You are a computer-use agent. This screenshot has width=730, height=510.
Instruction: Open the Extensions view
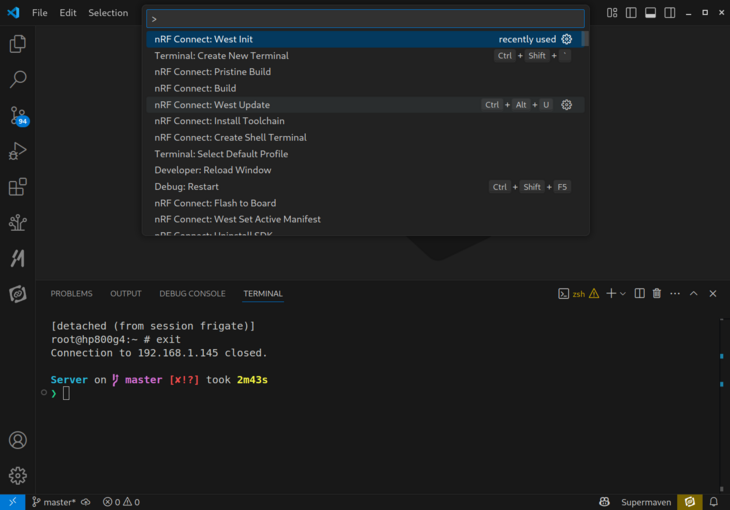pos(18,187)
